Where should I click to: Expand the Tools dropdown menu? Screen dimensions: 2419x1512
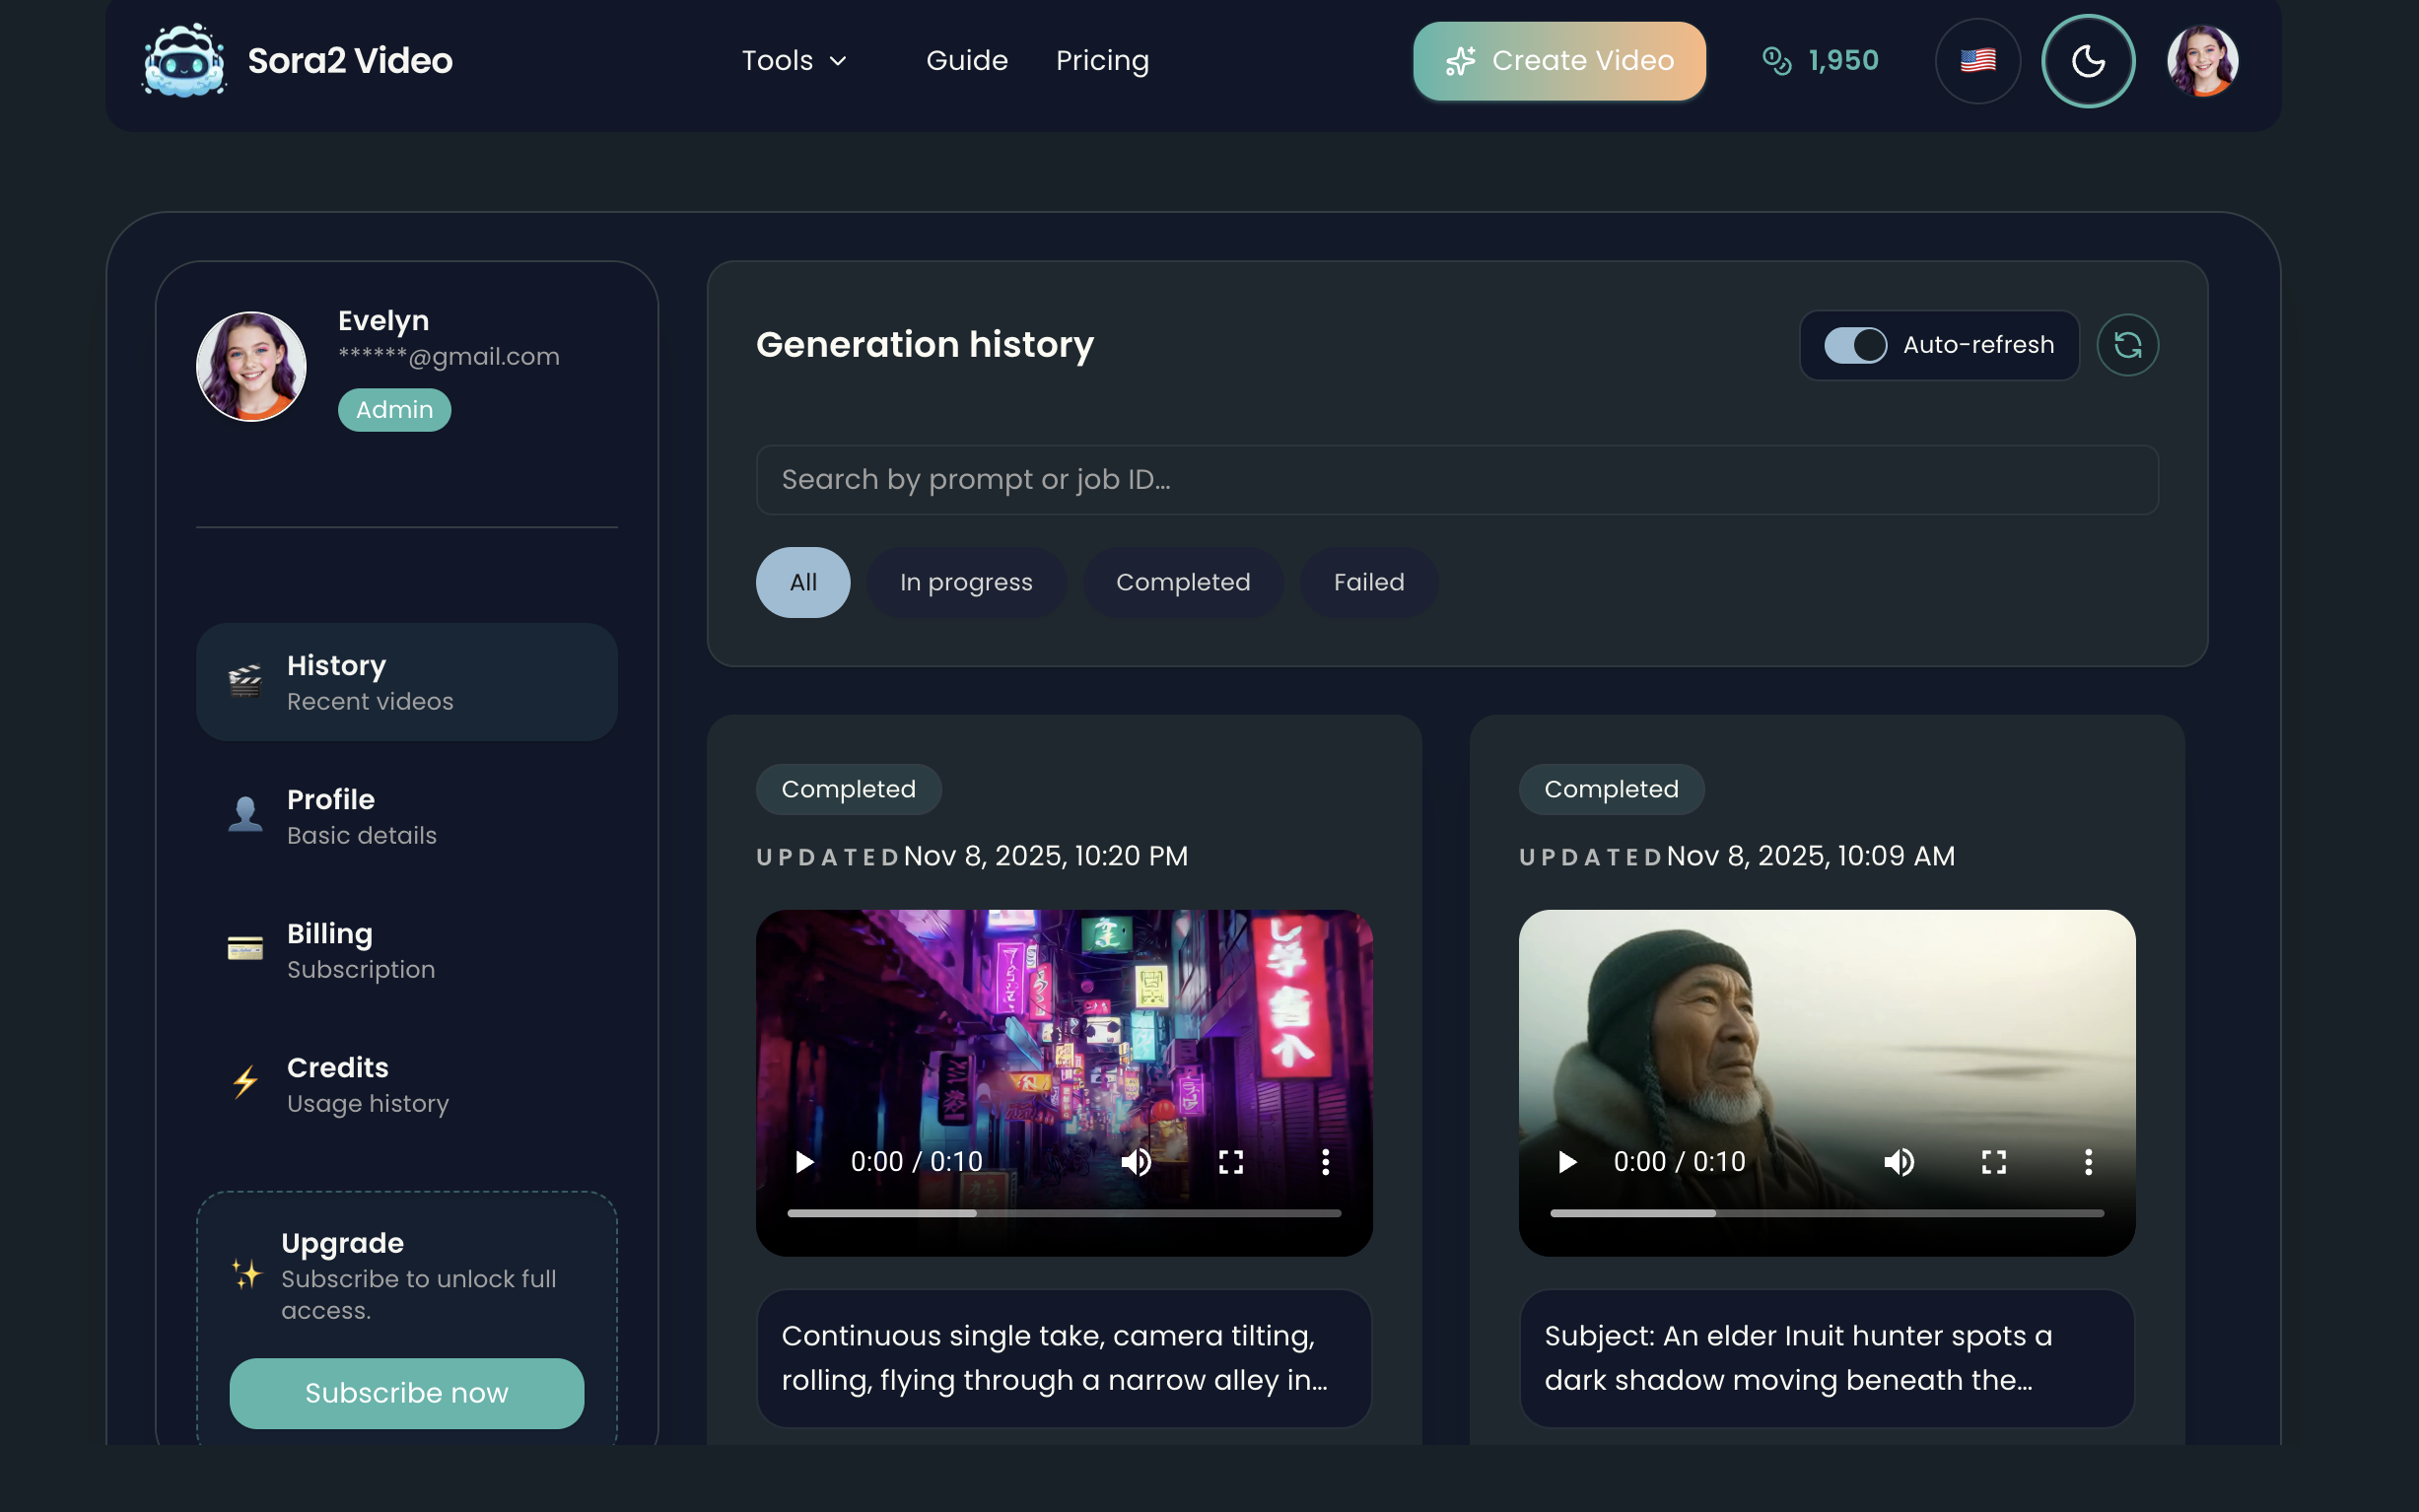(x=794, y=61)
